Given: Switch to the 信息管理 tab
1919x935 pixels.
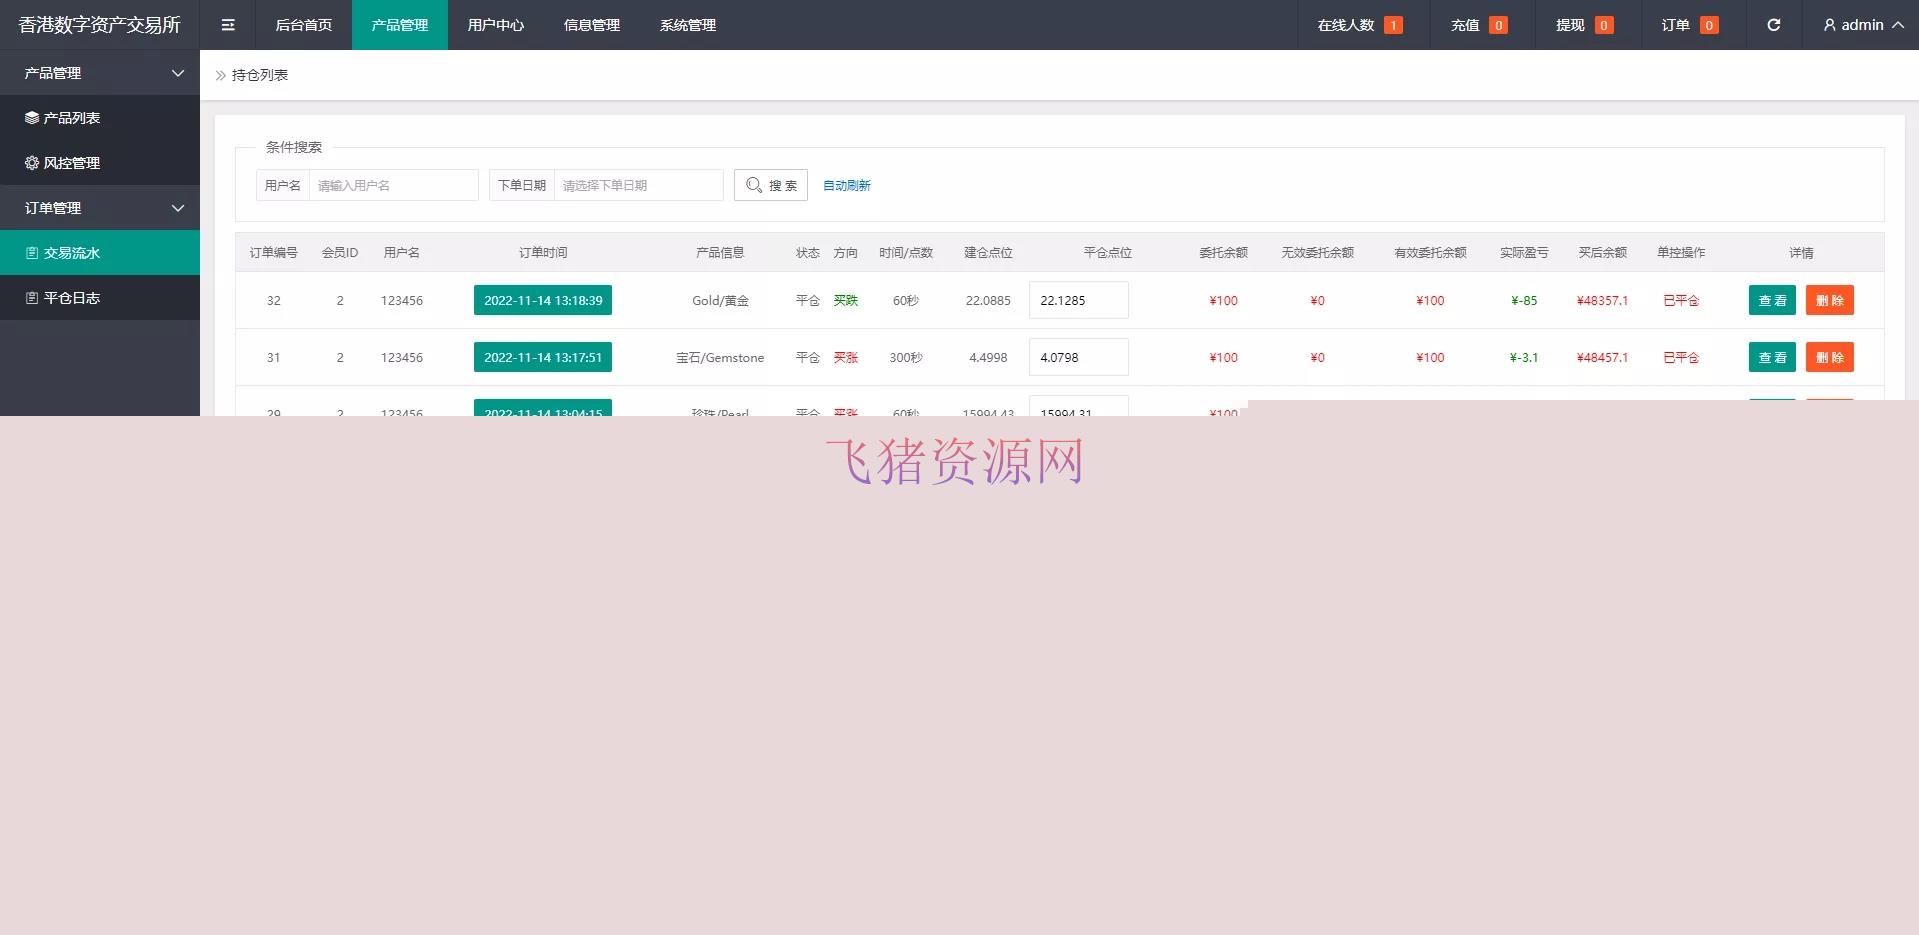Looking at the screenshot, I should point(591,25).
